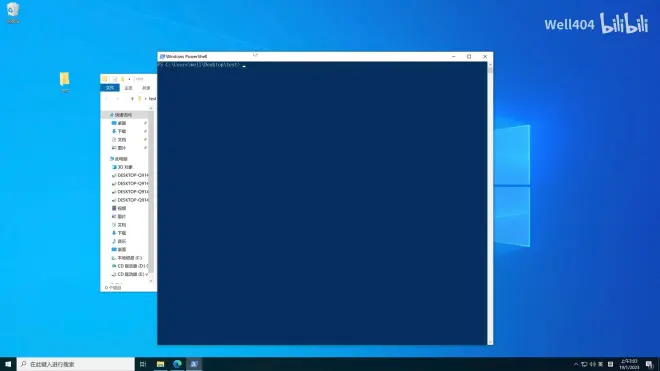Image resolution: width=660 pixels, height=371 pixels.
Task: Click the folder icon in Explorer's title bar
Action: tap(105, 79)
